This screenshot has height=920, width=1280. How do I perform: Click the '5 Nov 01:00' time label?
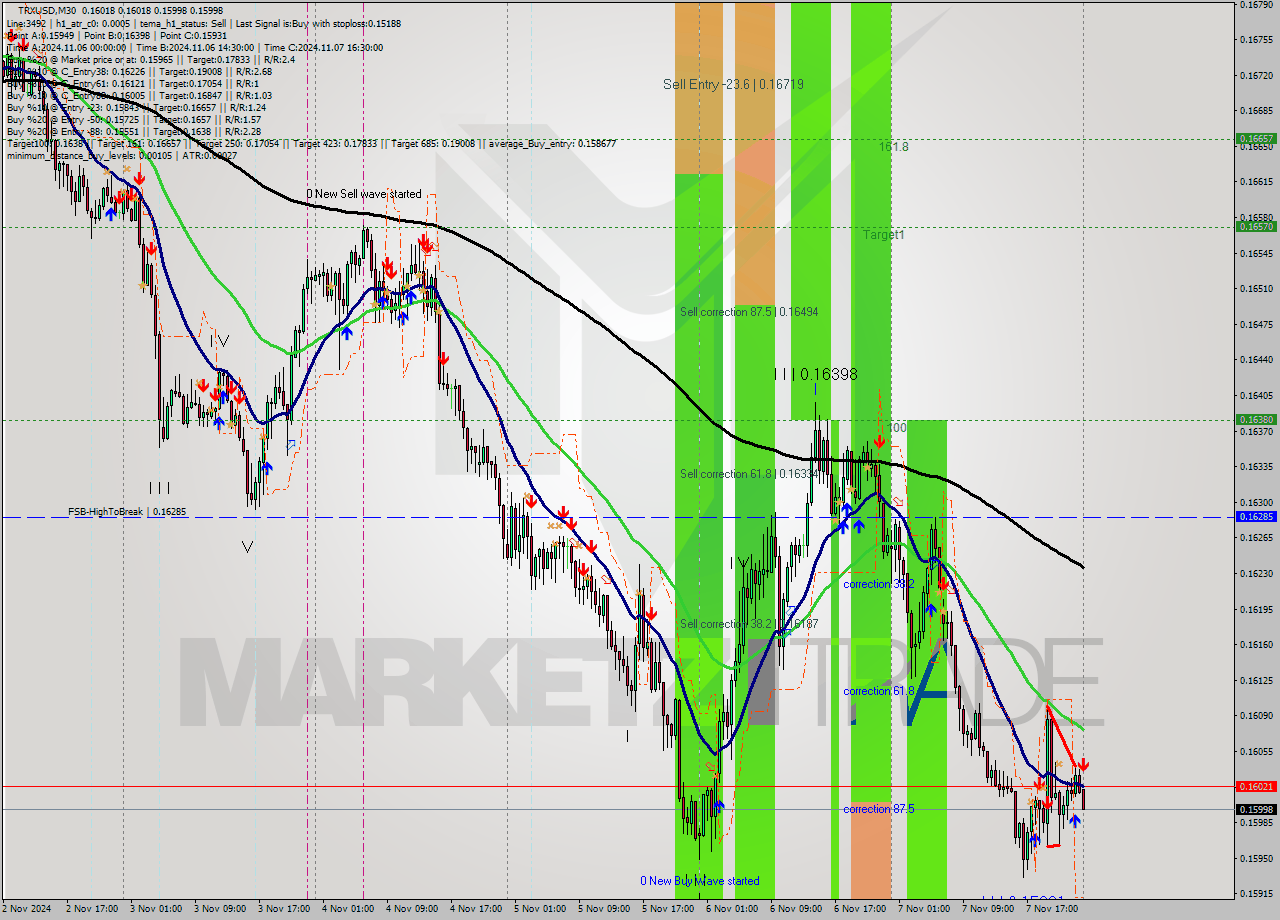tap(540, 909)
